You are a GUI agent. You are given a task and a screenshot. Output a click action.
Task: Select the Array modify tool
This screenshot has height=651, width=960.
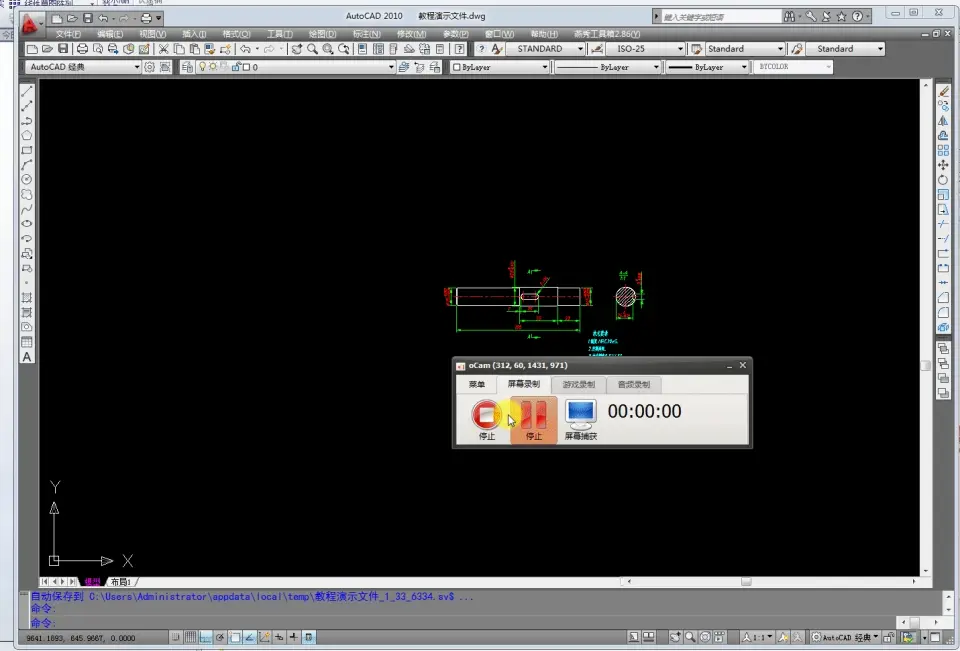943,150
